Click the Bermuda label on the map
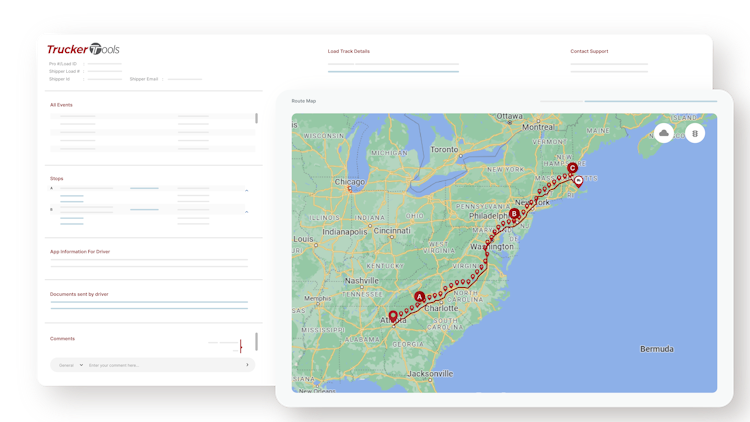Image resolution: width=750 pixels, height=422 pixels. point(657,349)
